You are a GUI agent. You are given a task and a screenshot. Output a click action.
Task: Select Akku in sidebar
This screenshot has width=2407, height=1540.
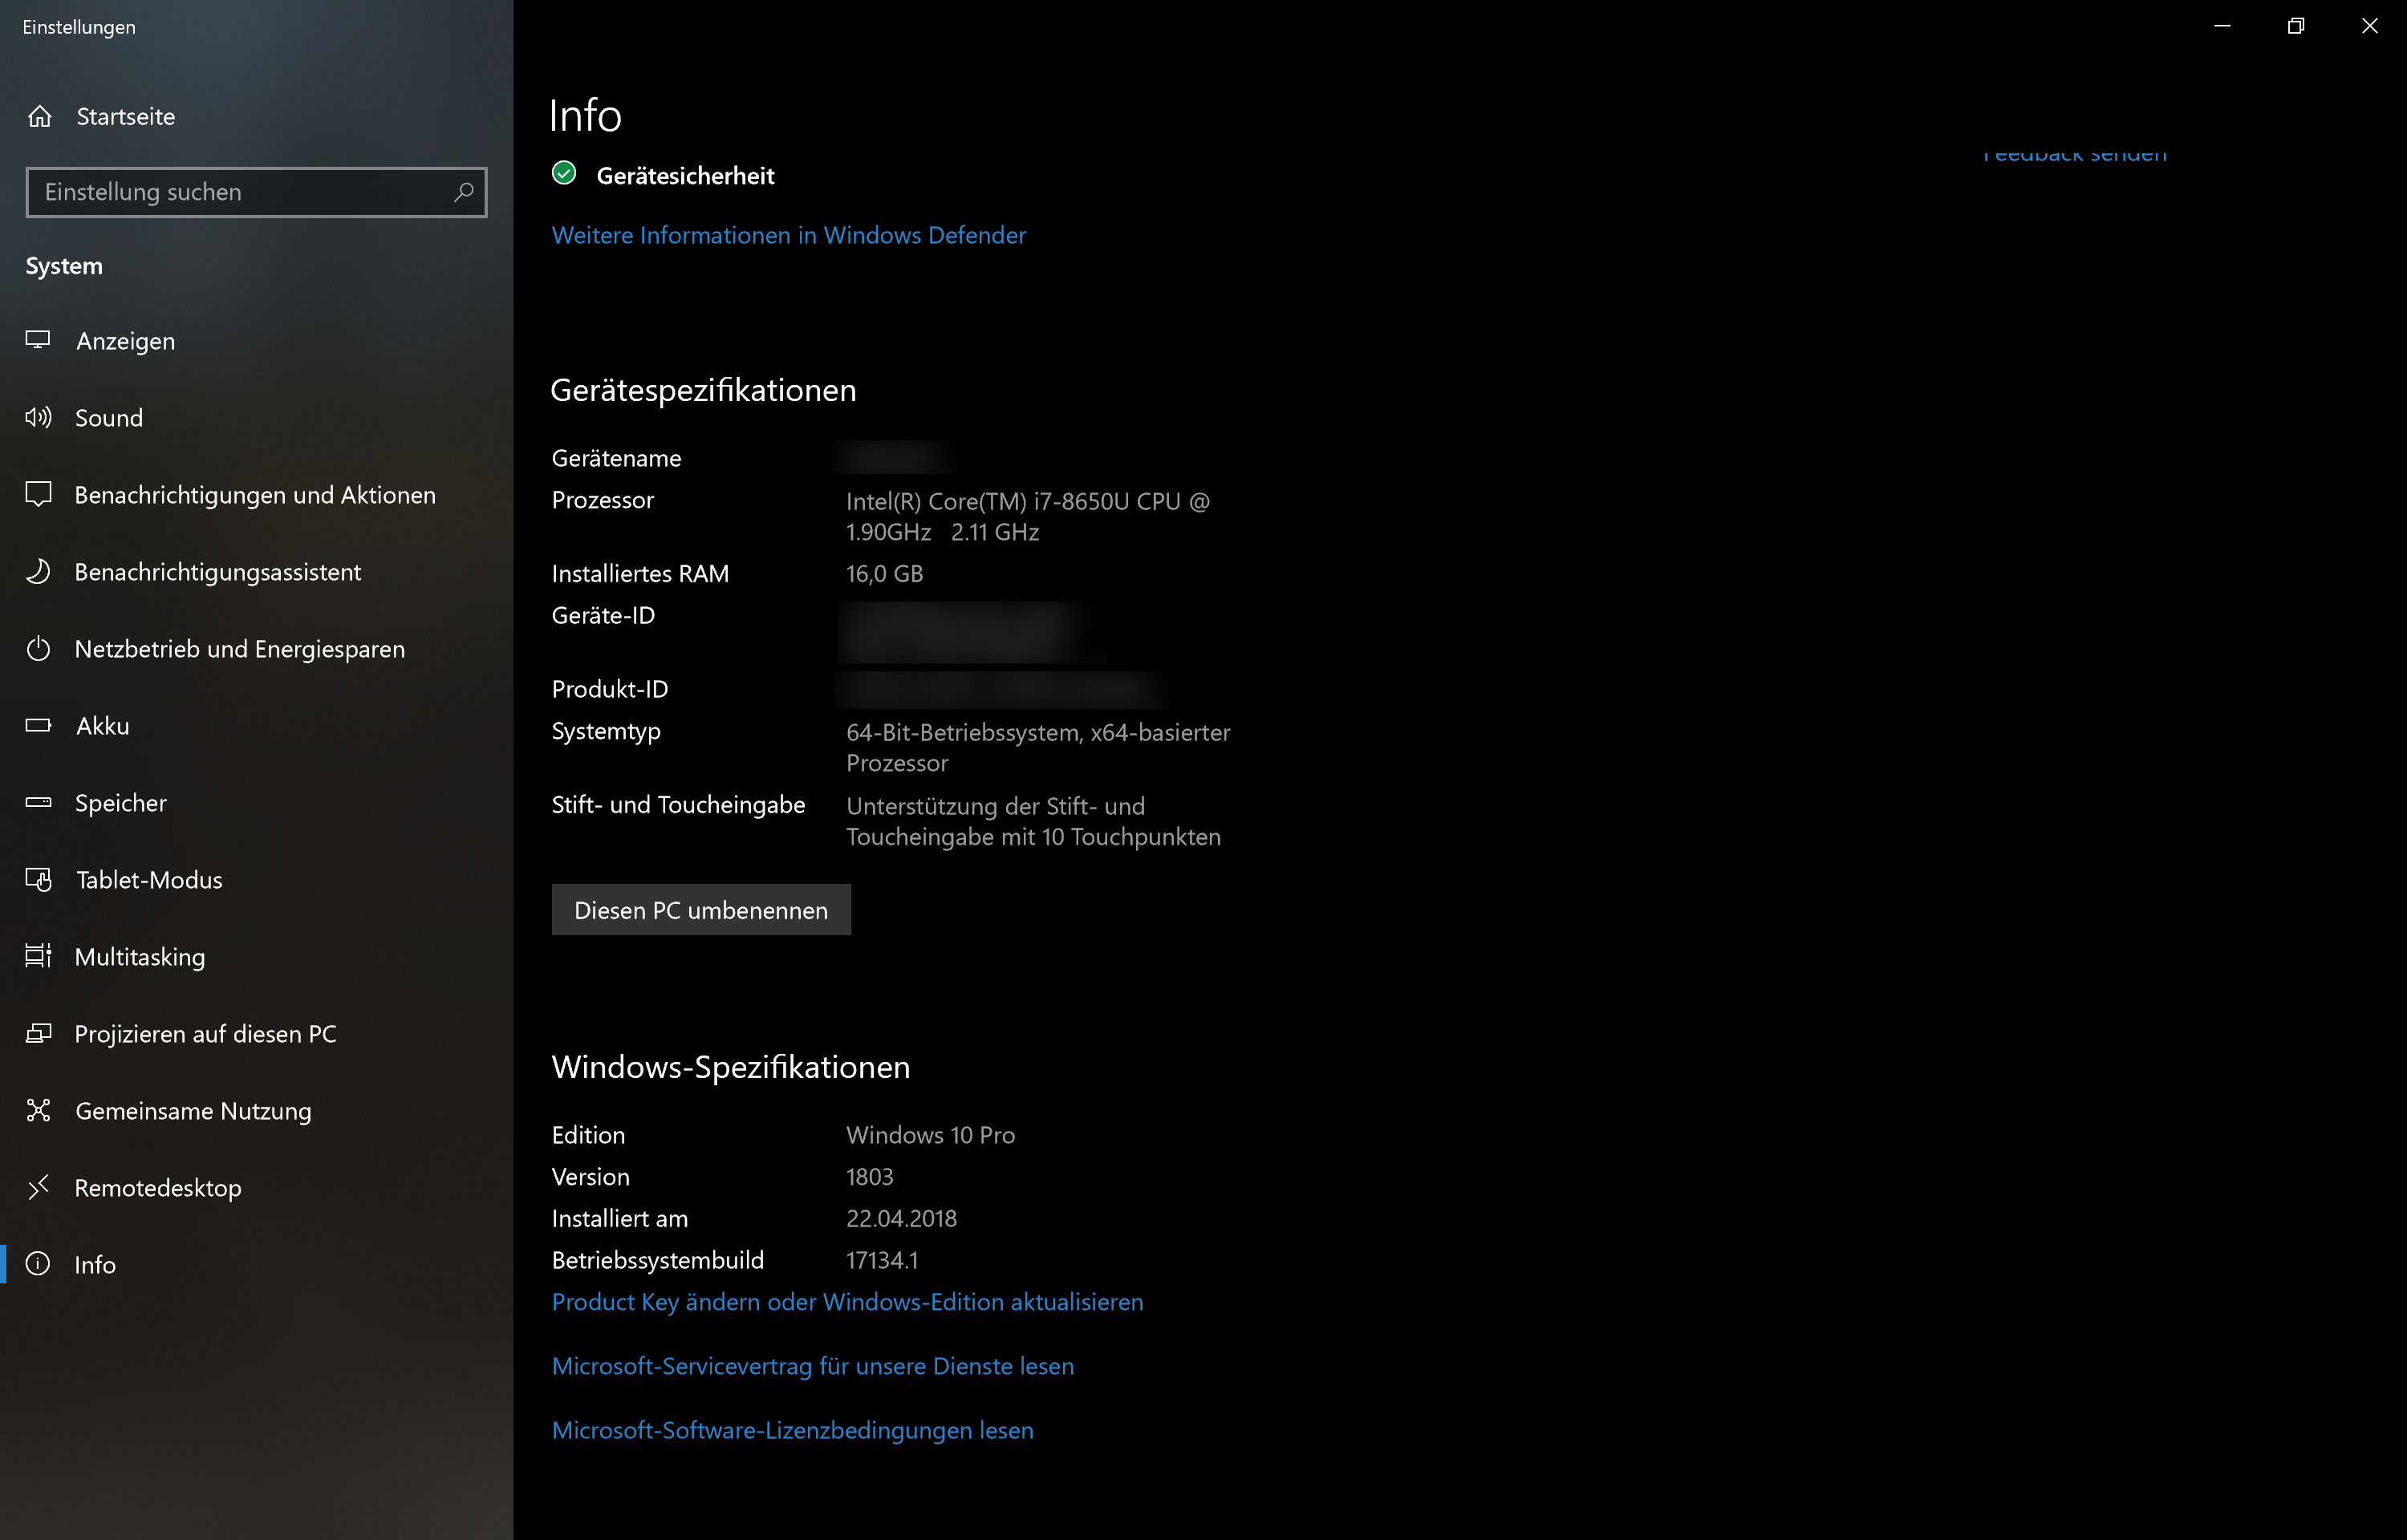click(256, 726)
